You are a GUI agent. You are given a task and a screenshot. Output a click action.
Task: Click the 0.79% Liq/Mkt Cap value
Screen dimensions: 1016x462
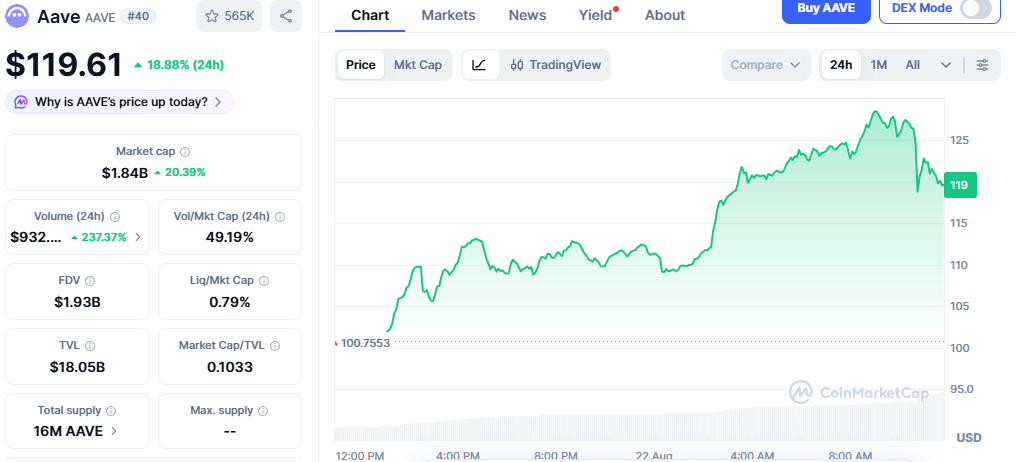click(x=229, y=302)
